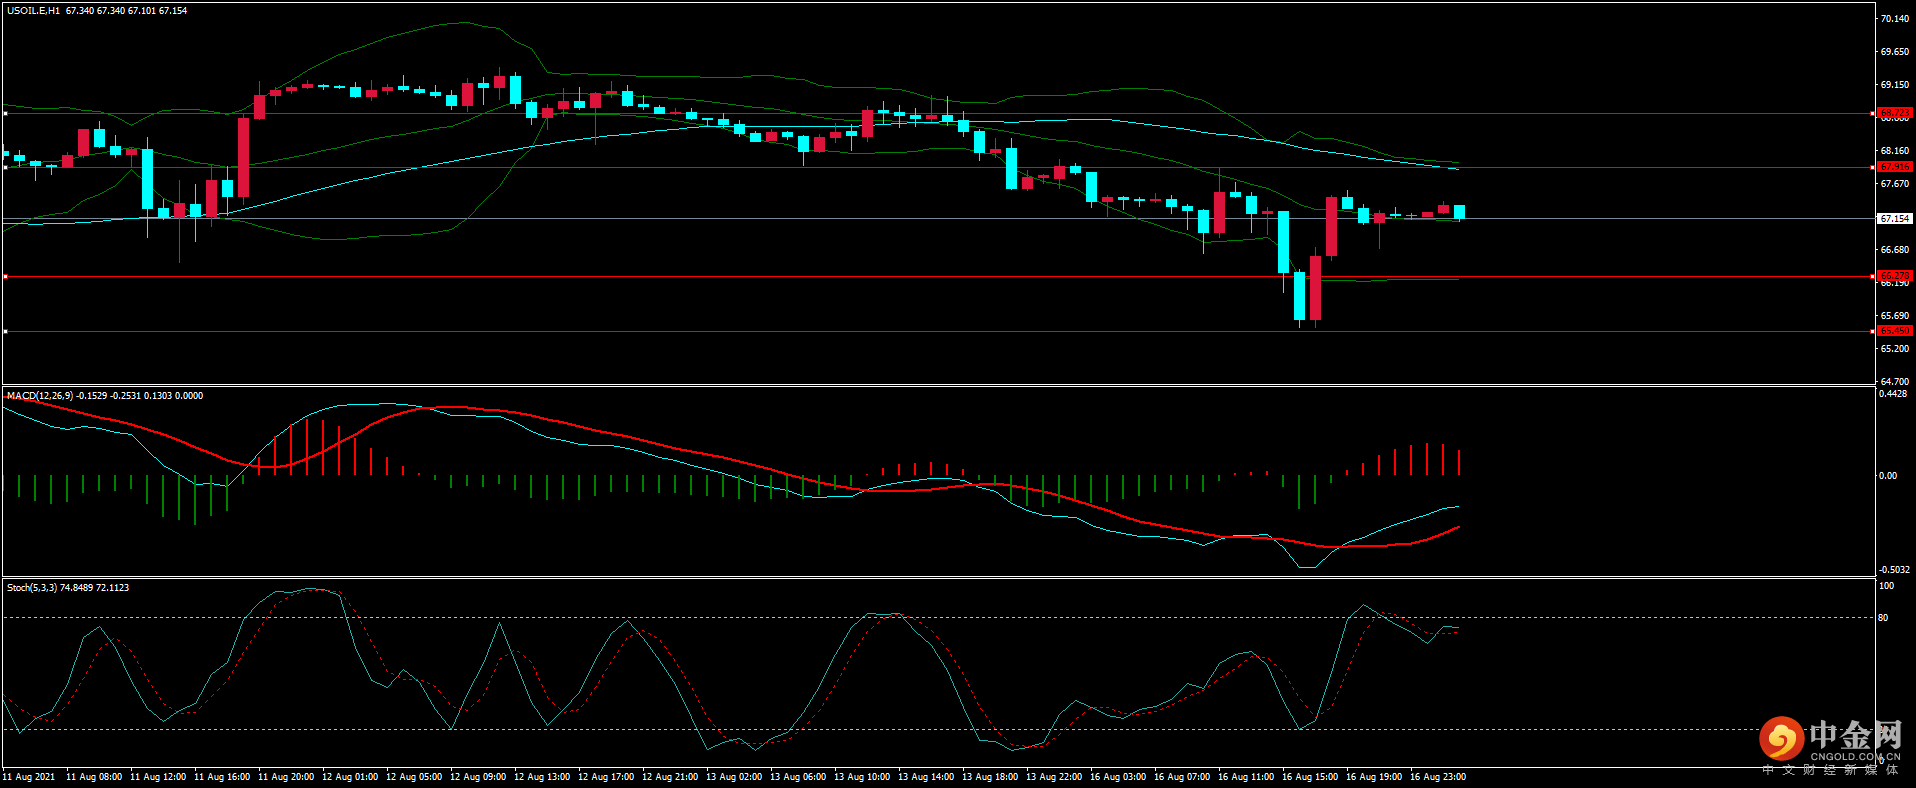
Task: Click the Stochastic scale value 100
Action: 1887,586
